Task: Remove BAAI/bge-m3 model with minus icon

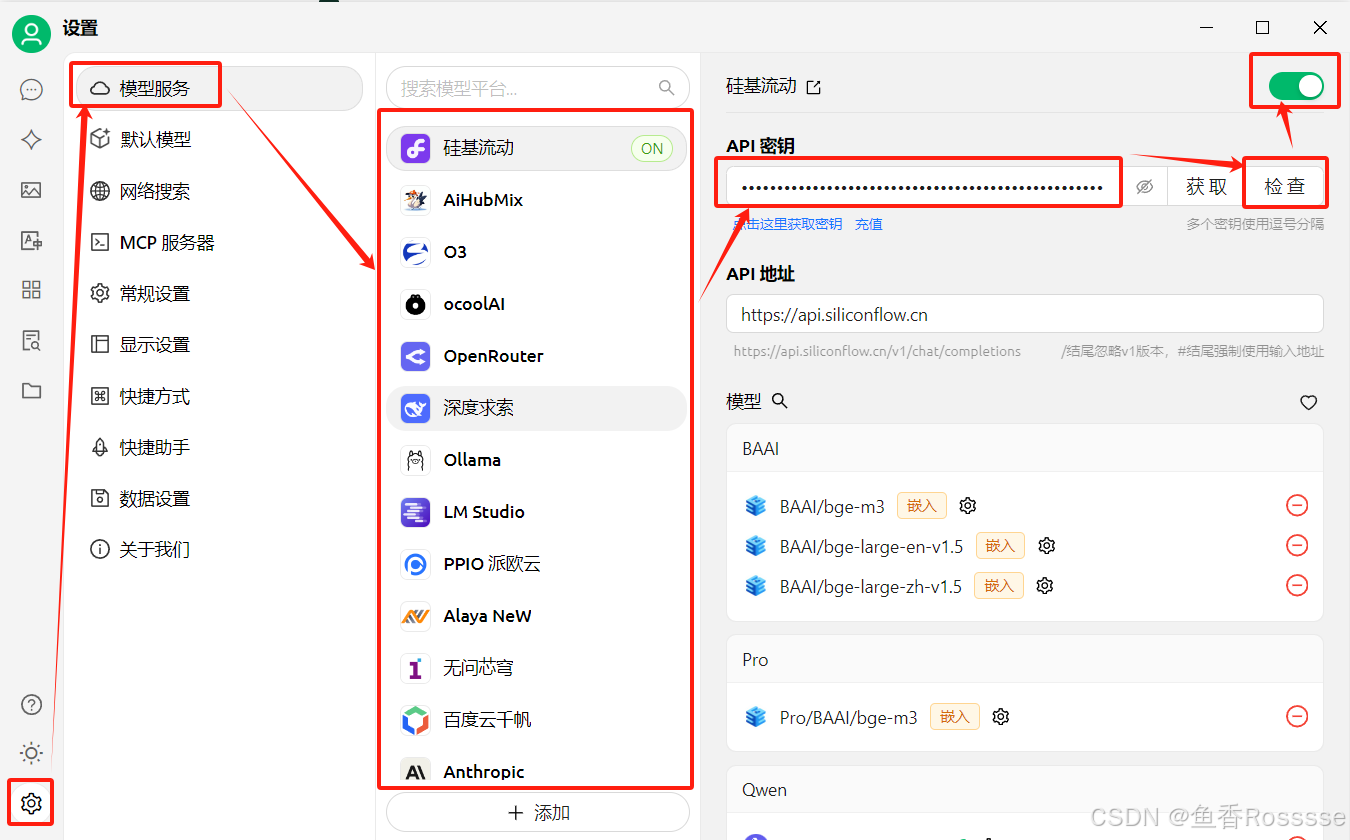Action: (x=1297, y=506)
